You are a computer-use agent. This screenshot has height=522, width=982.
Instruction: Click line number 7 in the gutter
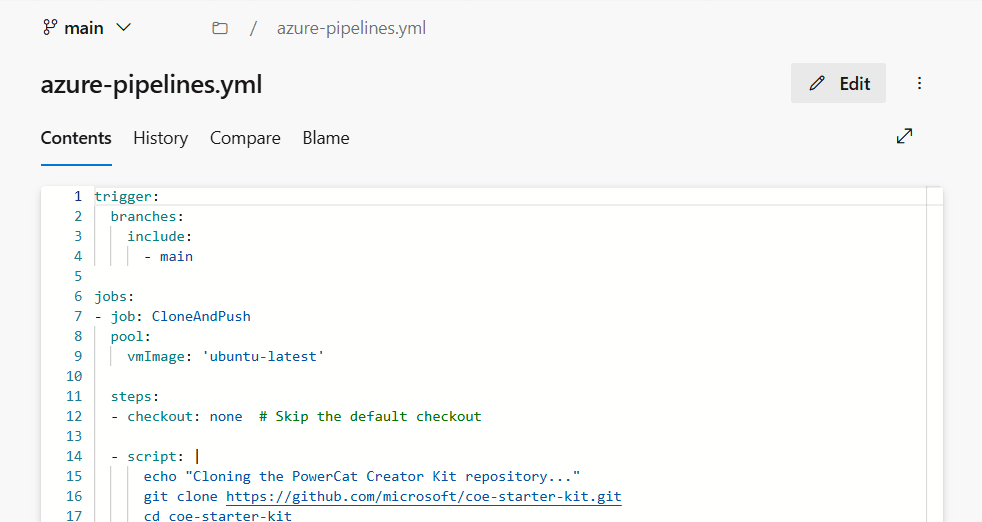click(77, 316)
